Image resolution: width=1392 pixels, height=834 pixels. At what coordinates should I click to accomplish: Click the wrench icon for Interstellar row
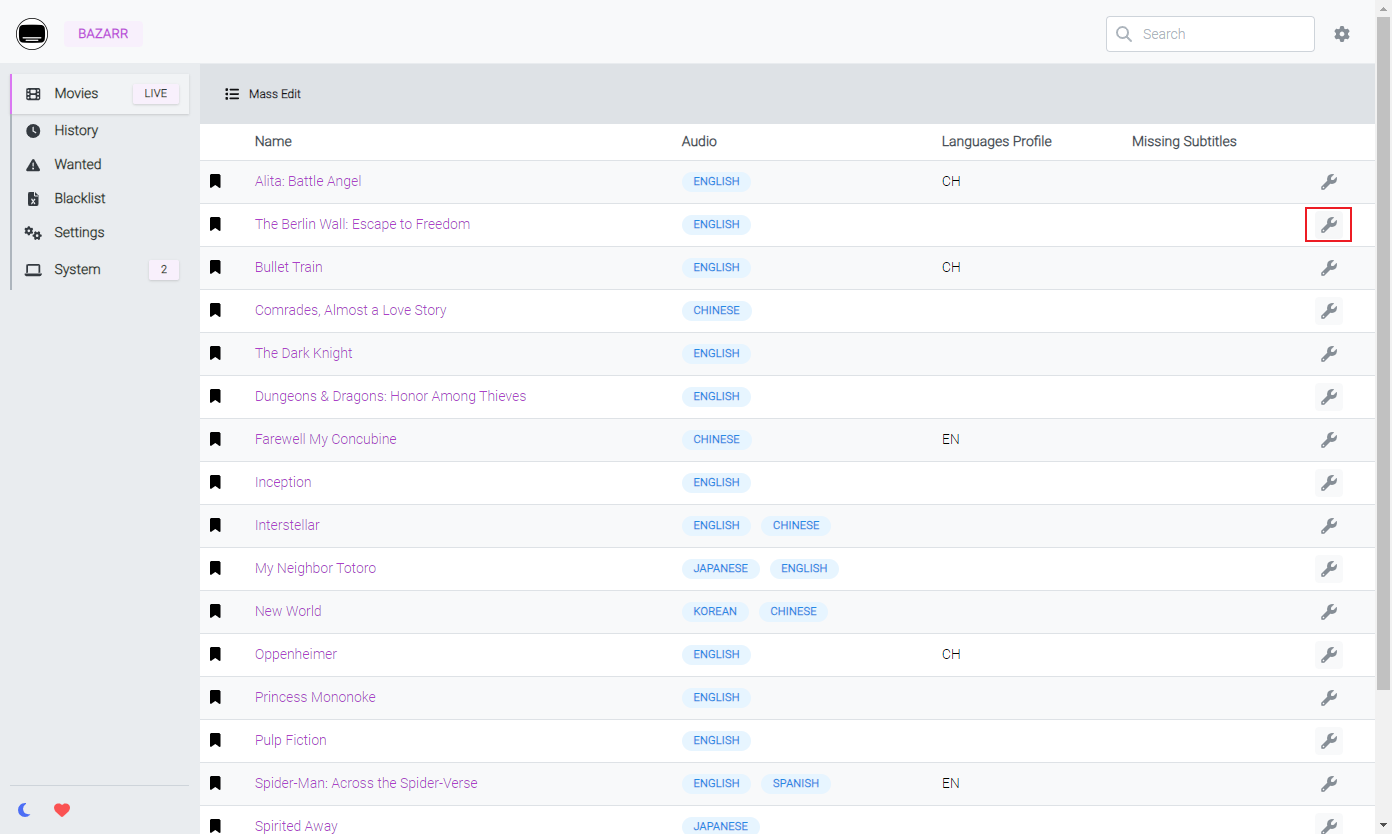click(x=1328, y=526)
